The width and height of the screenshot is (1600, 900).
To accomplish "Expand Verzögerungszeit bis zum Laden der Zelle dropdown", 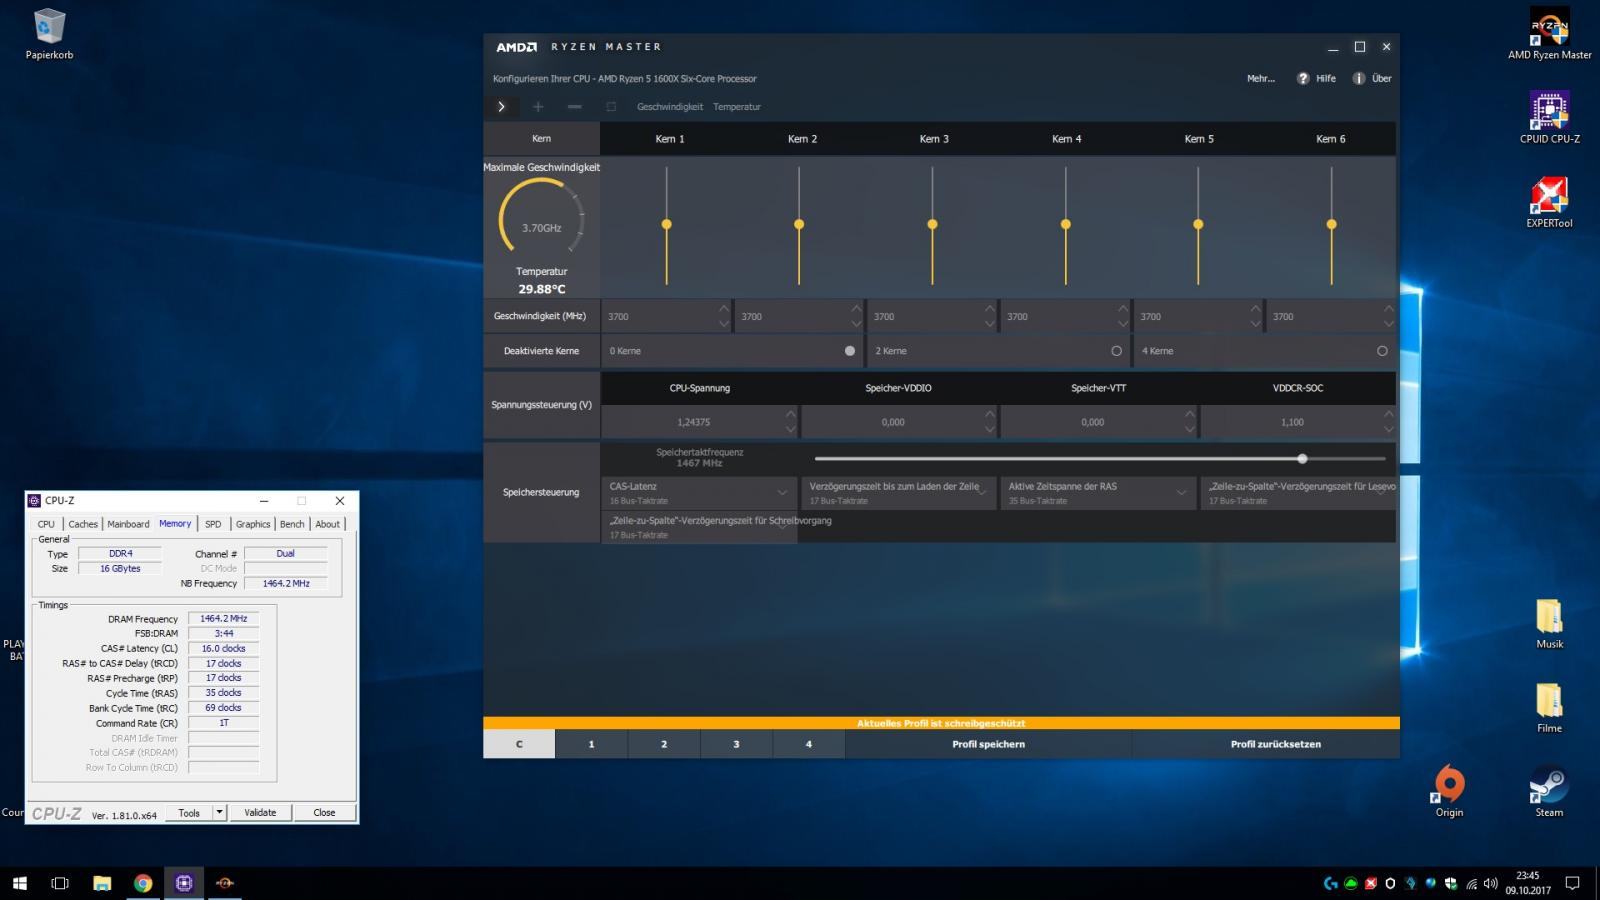I will pyautogui.click(x=982, y=492).
